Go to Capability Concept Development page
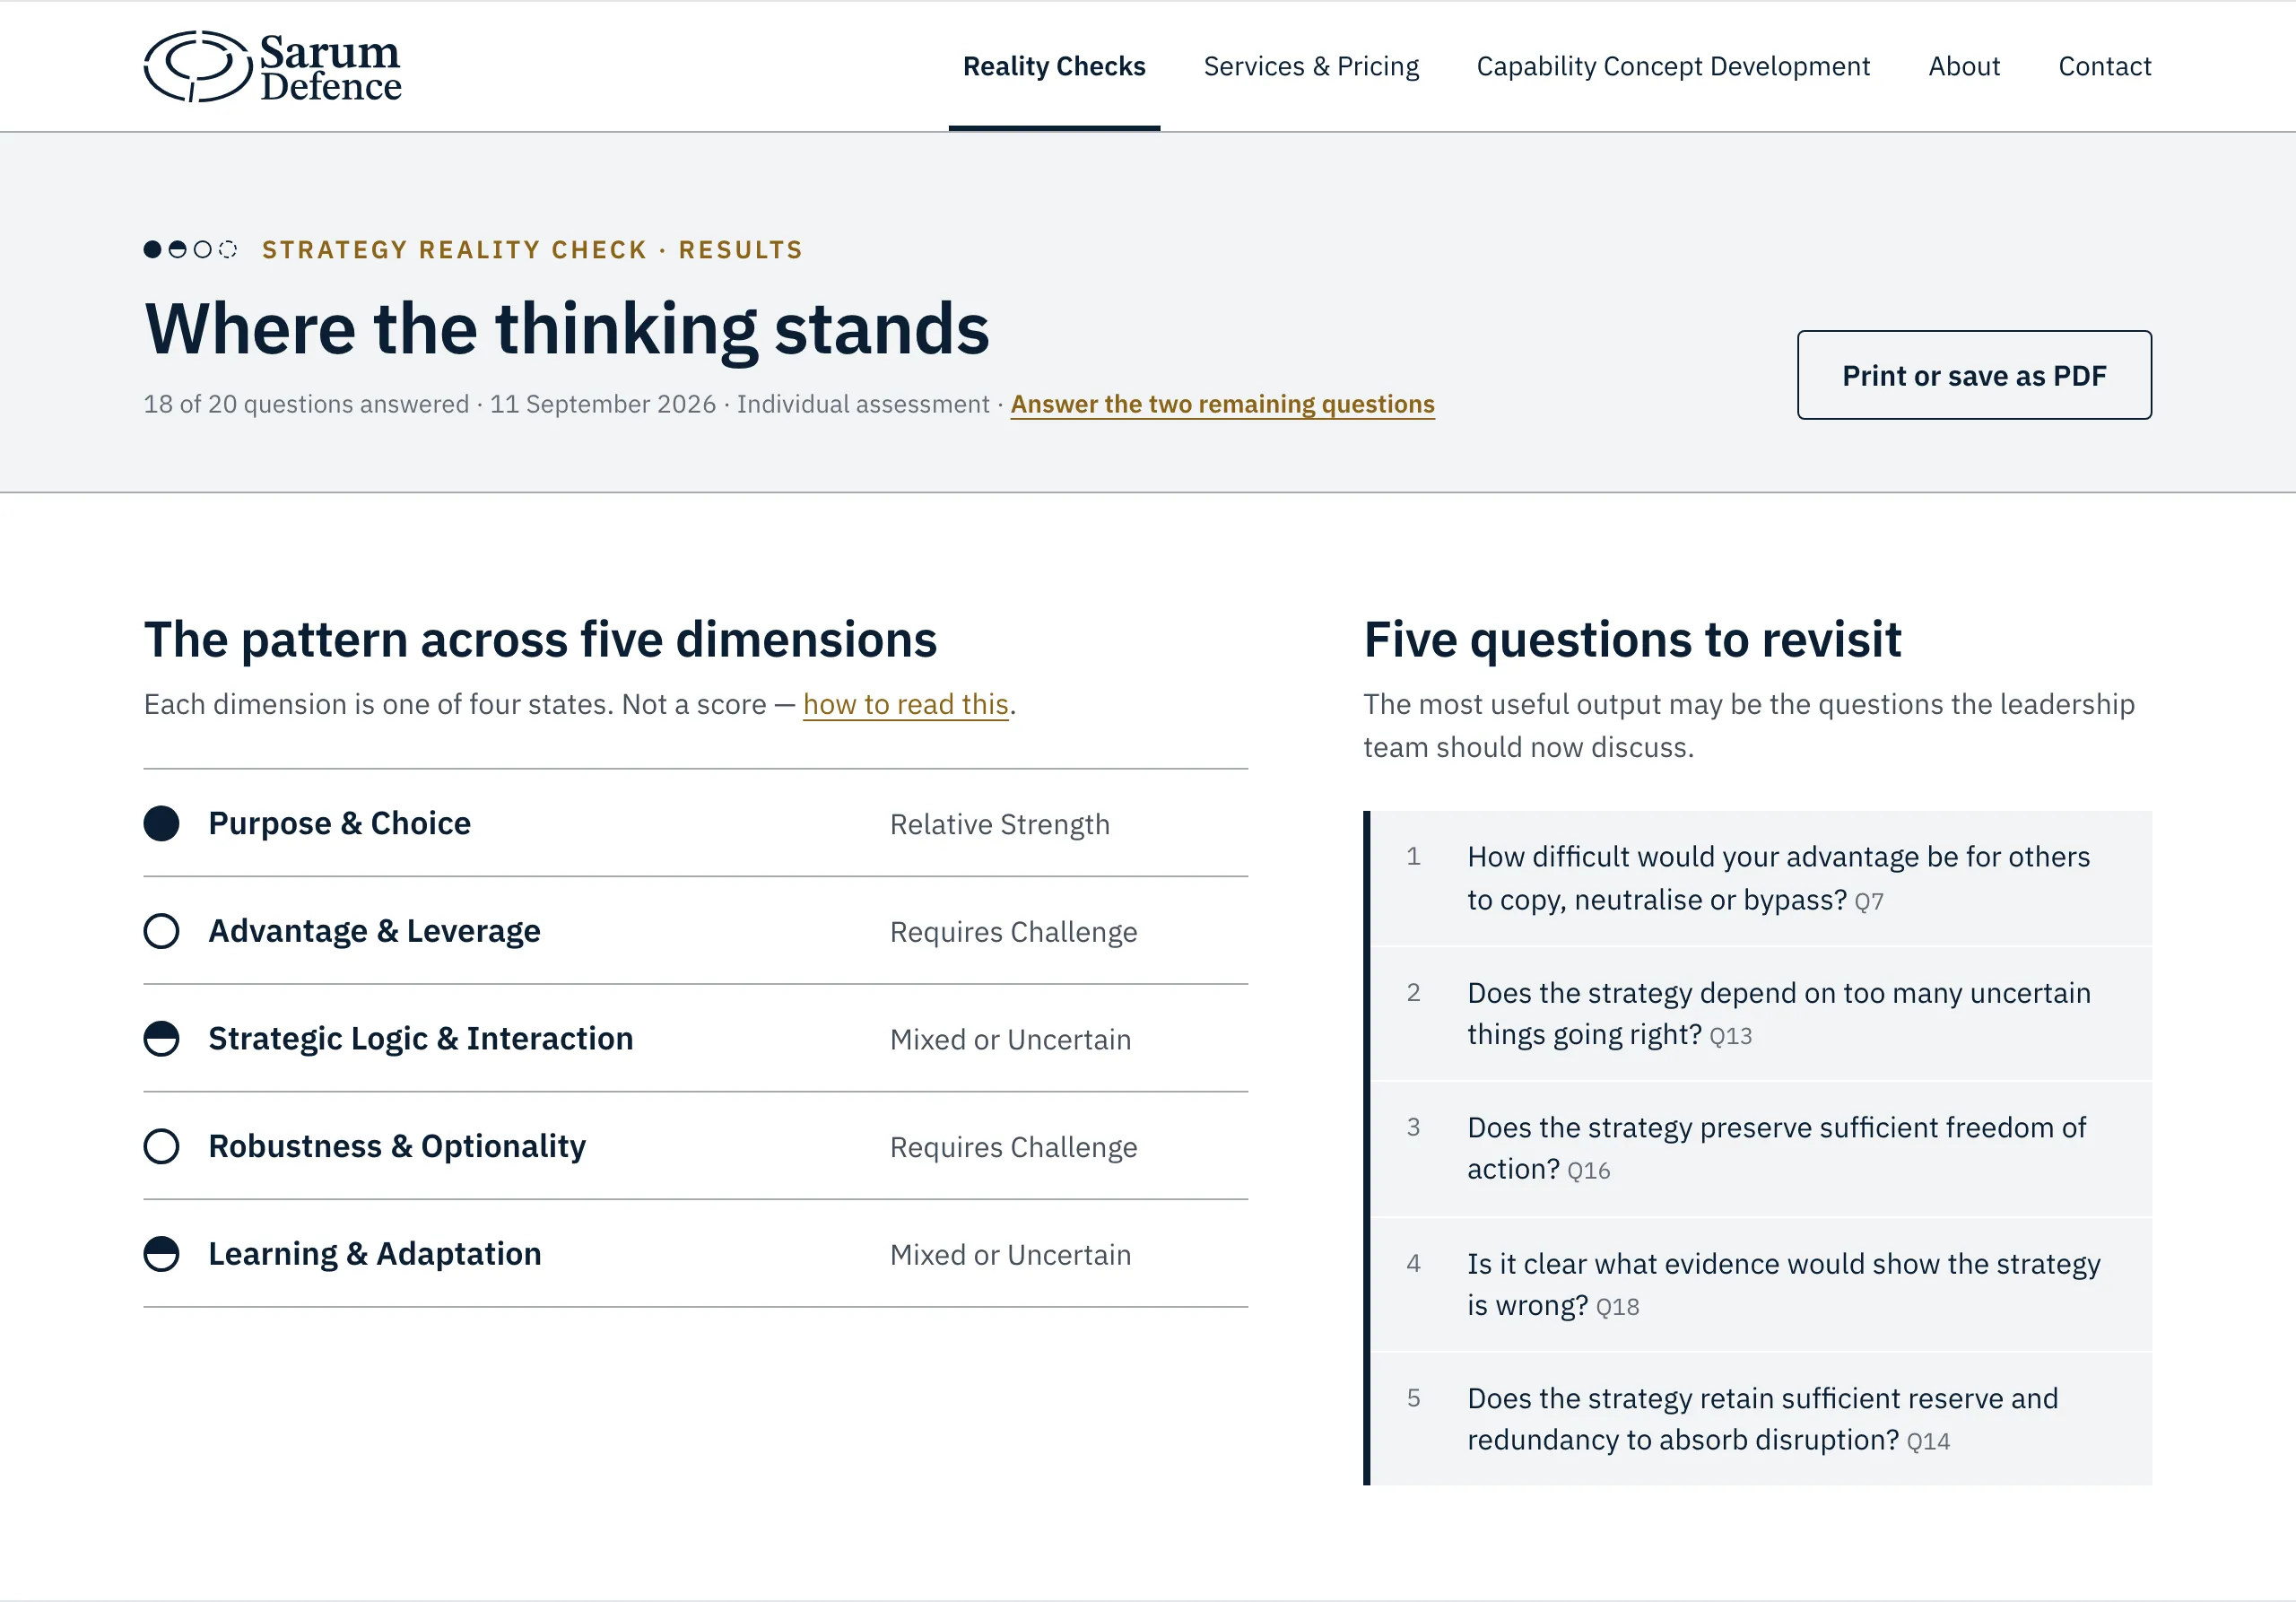Viewport: 2296px width, 1602px height. click(1673, 66)
